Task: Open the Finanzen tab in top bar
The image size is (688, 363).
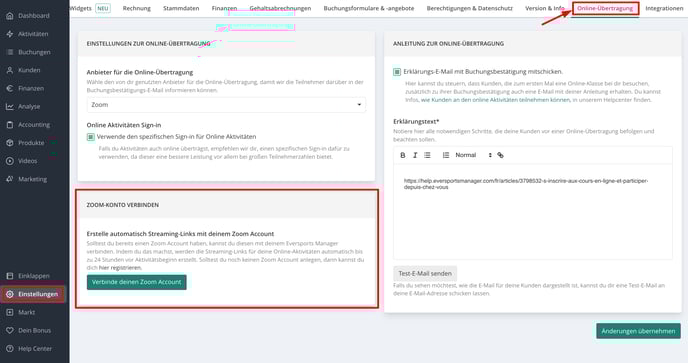Action: (x=224, y=8)
